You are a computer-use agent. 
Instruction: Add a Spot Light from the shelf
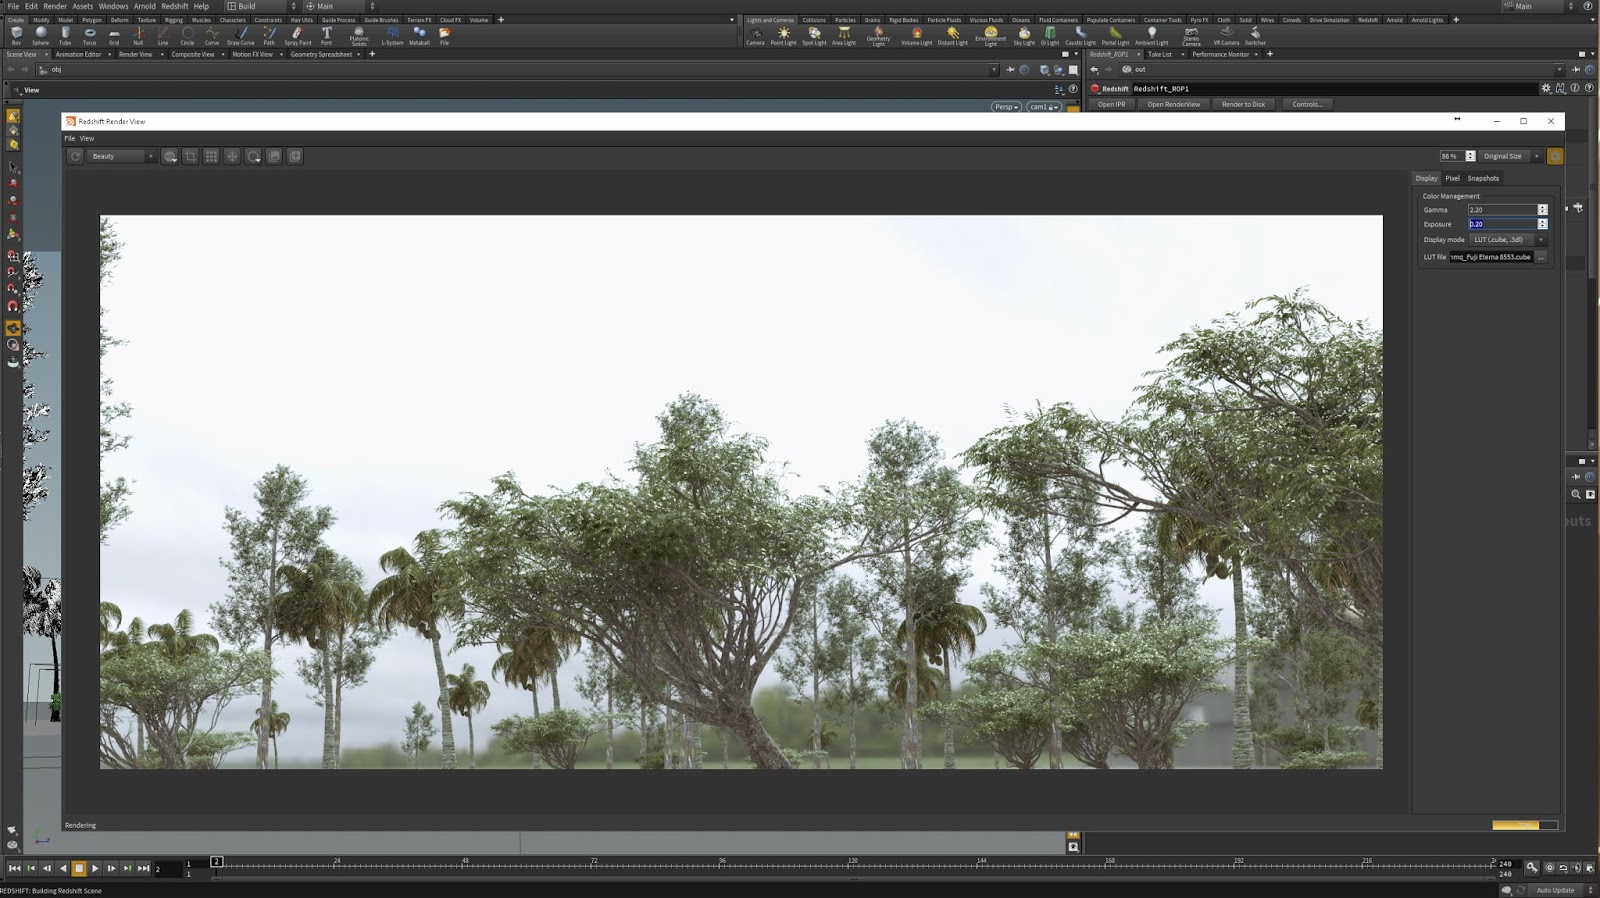(x=815, y=36)
